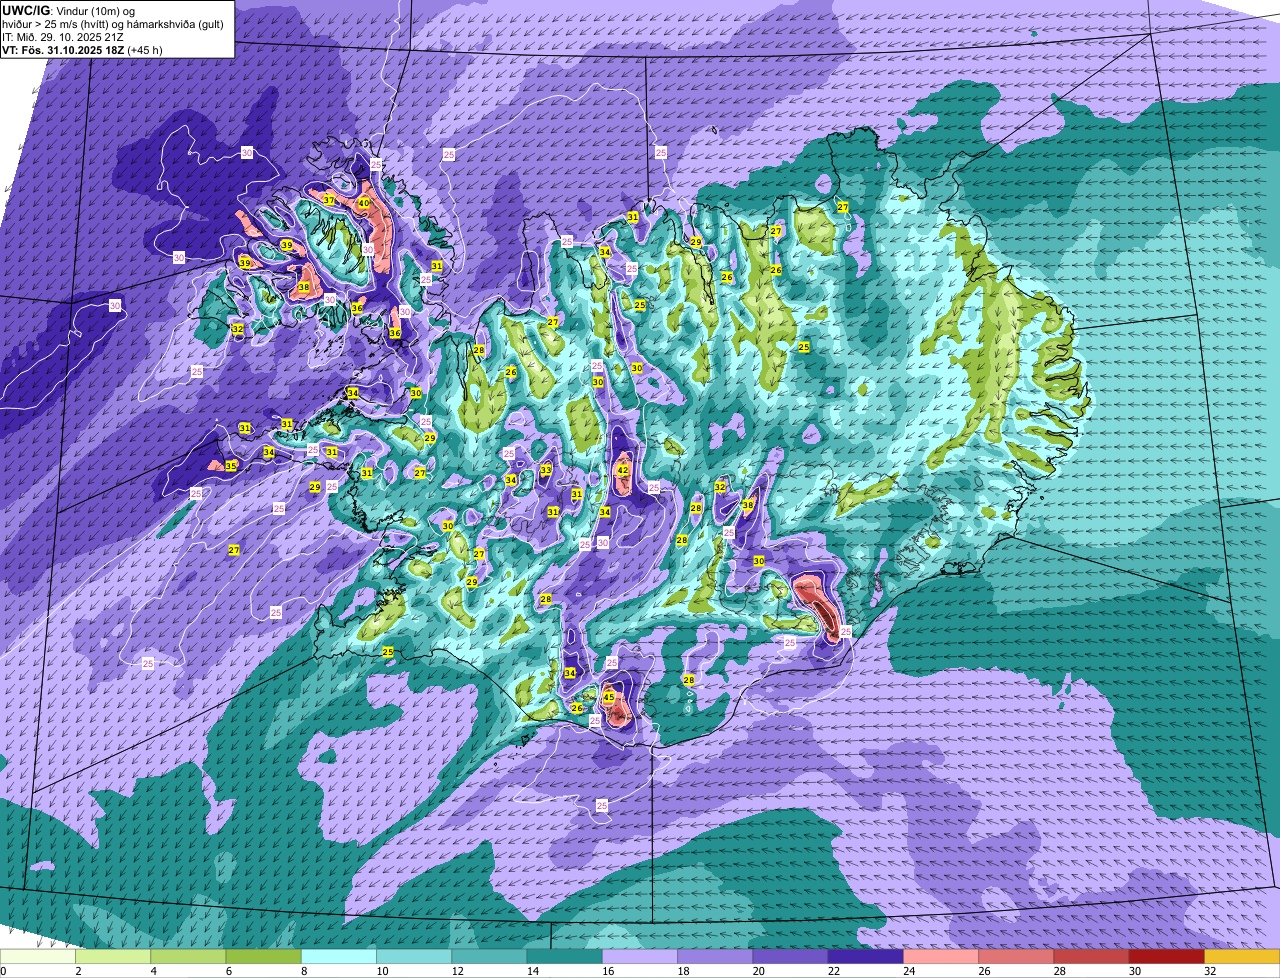Viewport: 1280px width, 978px height.
Task: Select the lavender 16–18 m/s legend swatch
Action: 640,956
